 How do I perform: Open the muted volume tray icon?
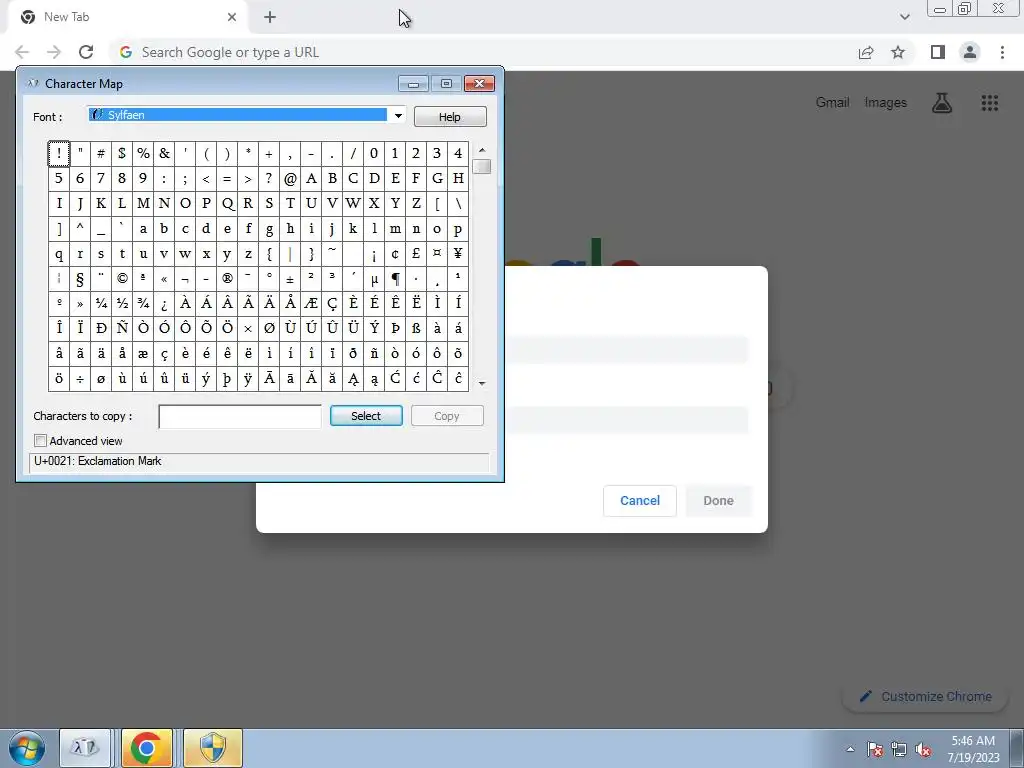(923, 749)
